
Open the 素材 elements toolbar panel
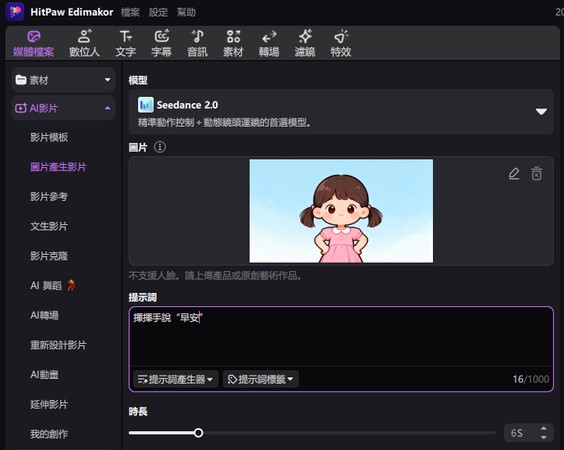tap(233, 44)
